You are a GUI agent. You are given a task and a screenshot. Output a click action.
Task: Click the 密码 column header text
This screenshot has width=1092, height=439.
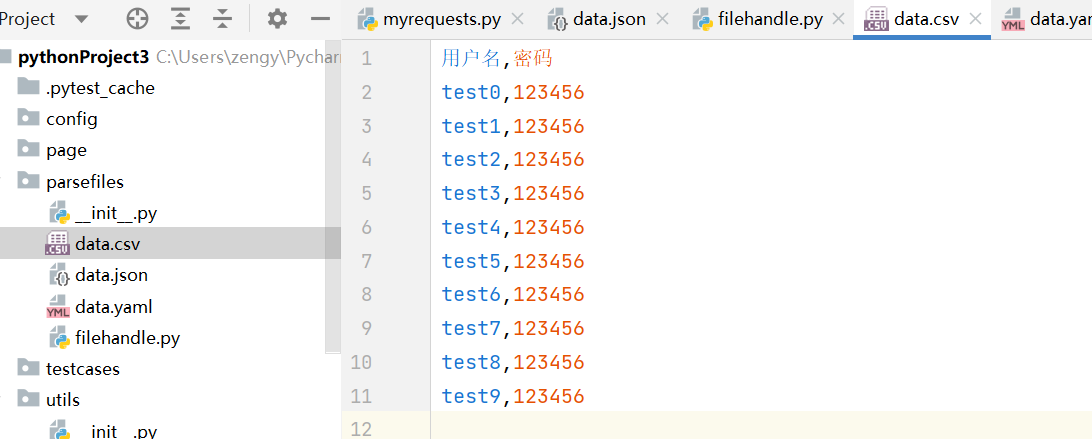[533, 59]
